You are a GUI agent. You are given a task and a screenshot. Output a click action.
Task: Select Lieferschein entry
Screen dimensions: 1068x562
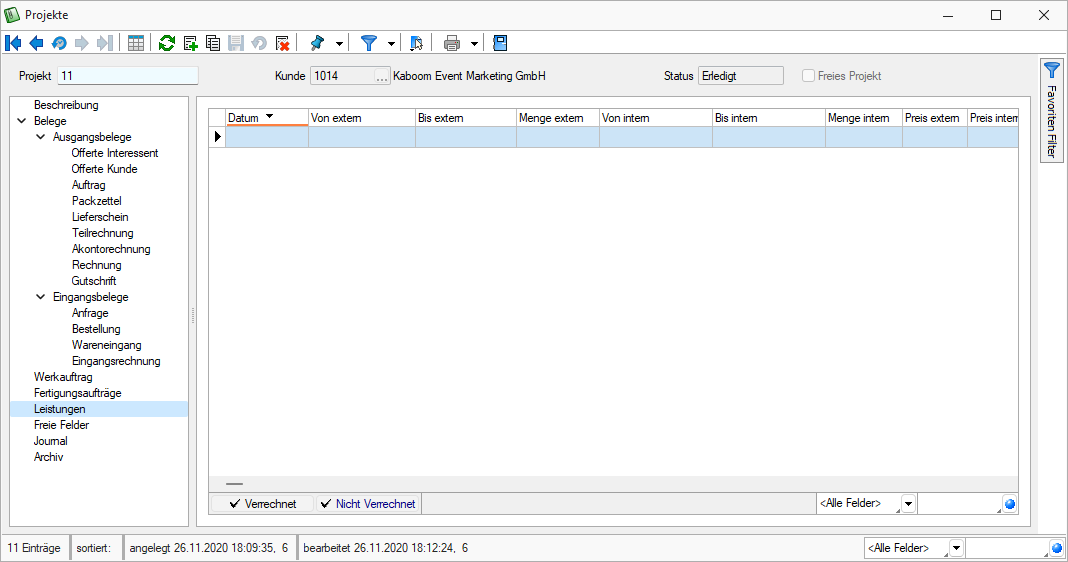click(100, 217)
